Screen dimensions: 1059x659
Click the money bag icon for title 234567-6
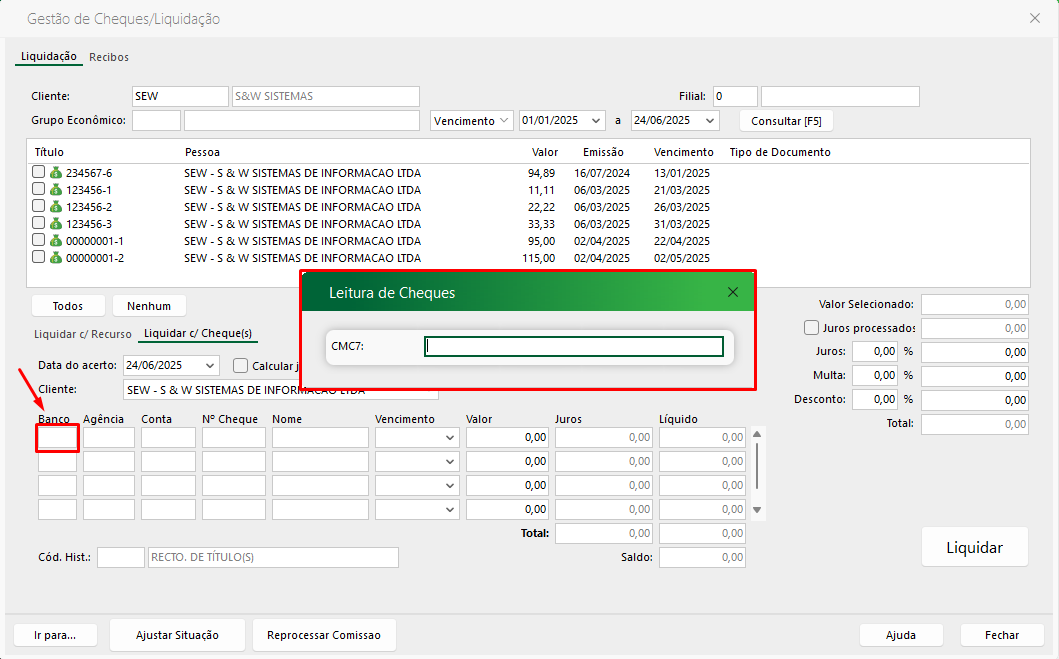(x=56, y=173)
